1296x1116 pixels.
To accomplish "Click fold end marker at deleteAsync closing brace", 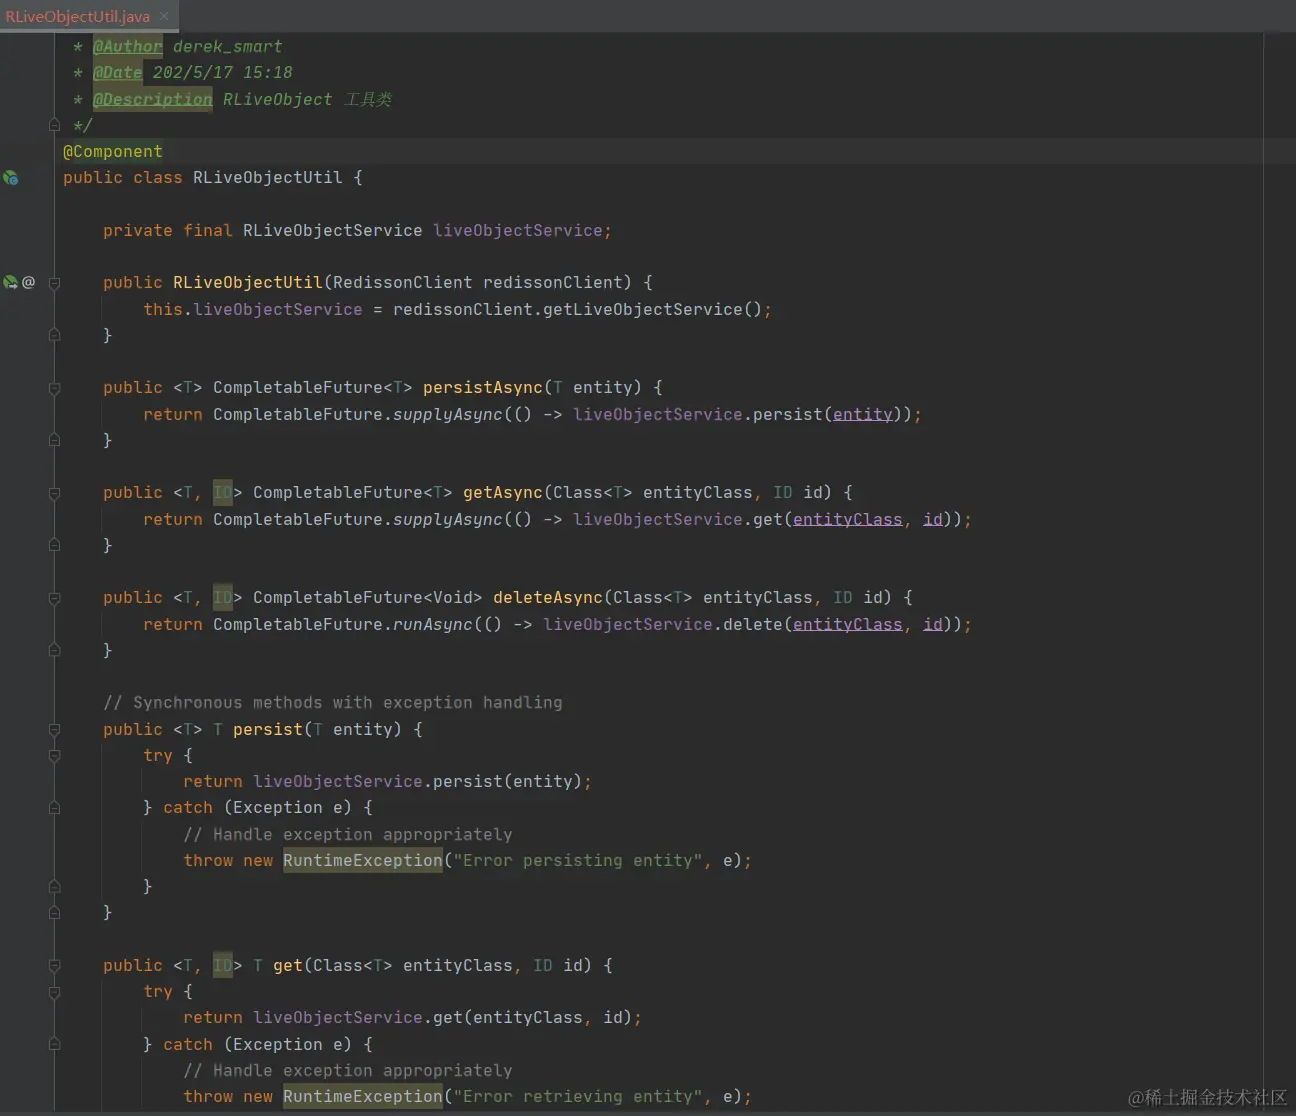I will pos(54,650).
